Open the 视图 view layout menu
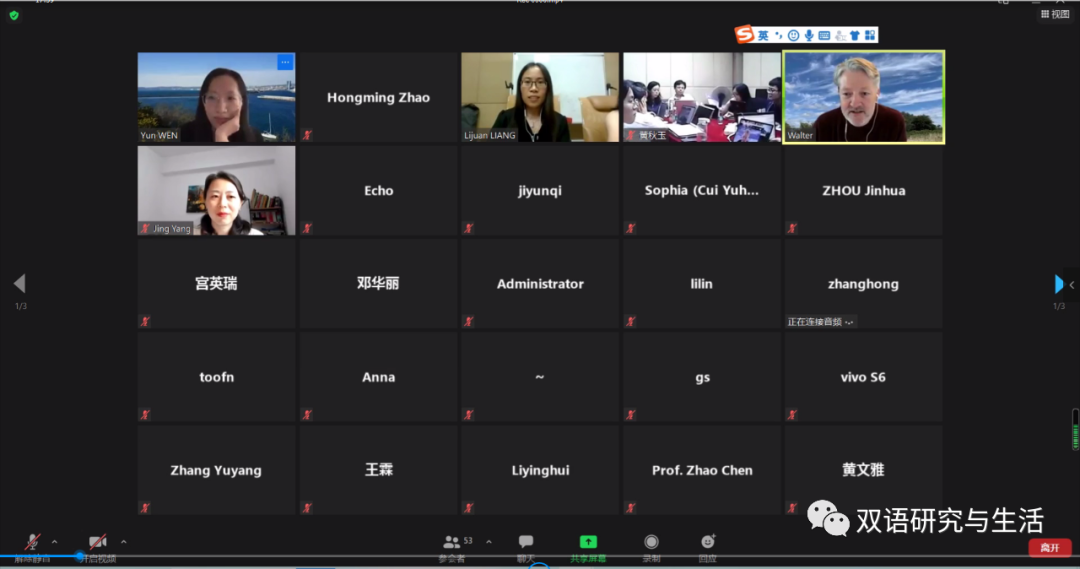This screenshot has height=569, width=1080. tap(1055, 15)
